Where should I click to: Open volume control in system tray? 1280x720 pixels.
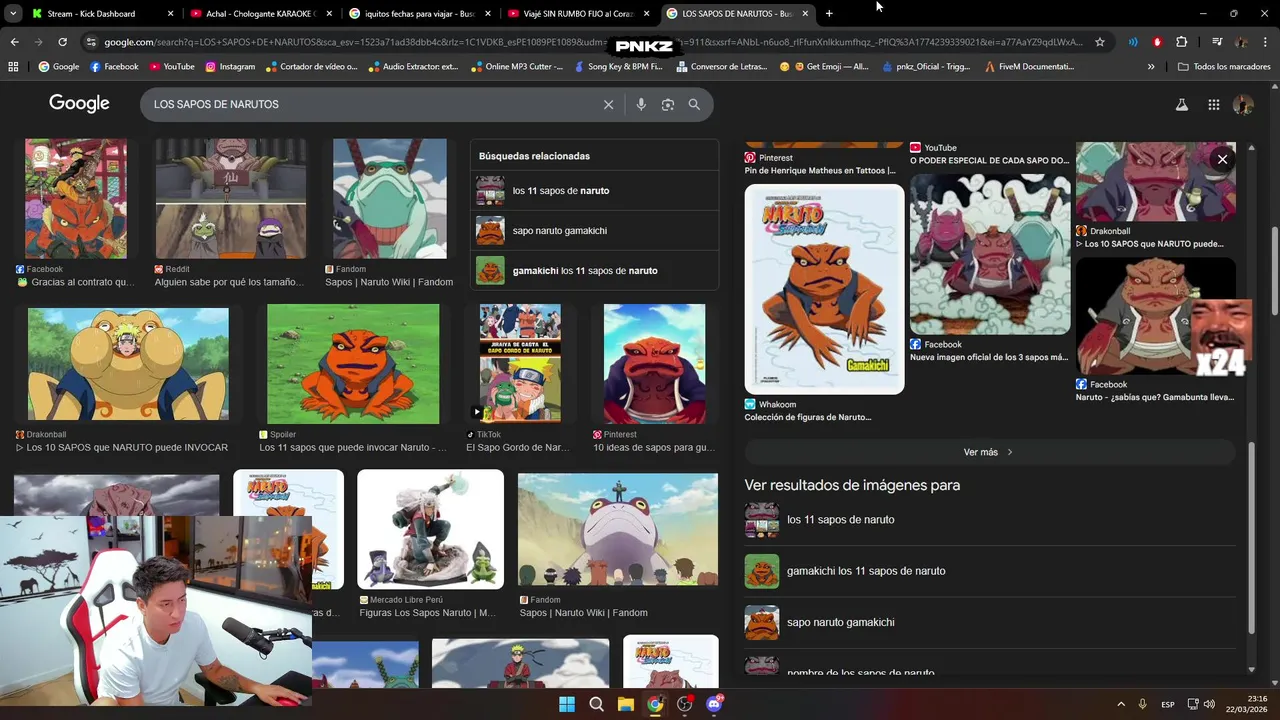pyautogui.click(x=1209, y=704)
